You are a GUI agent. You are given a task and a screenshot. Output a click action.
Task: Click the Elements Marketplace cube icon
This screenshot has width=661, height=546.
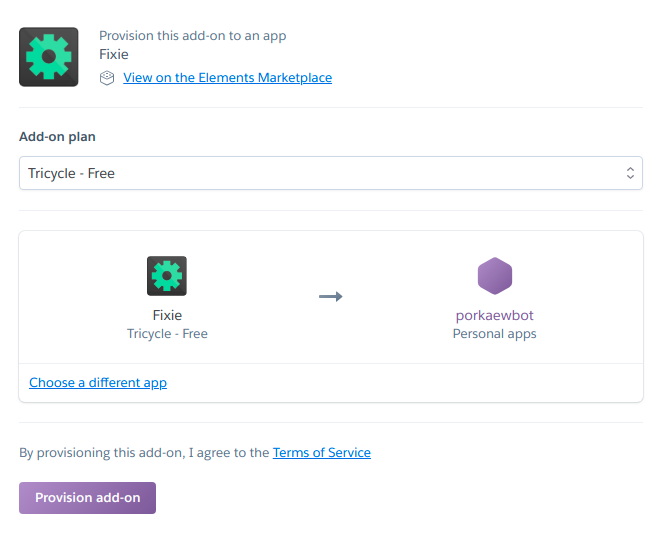coord(107,78)
